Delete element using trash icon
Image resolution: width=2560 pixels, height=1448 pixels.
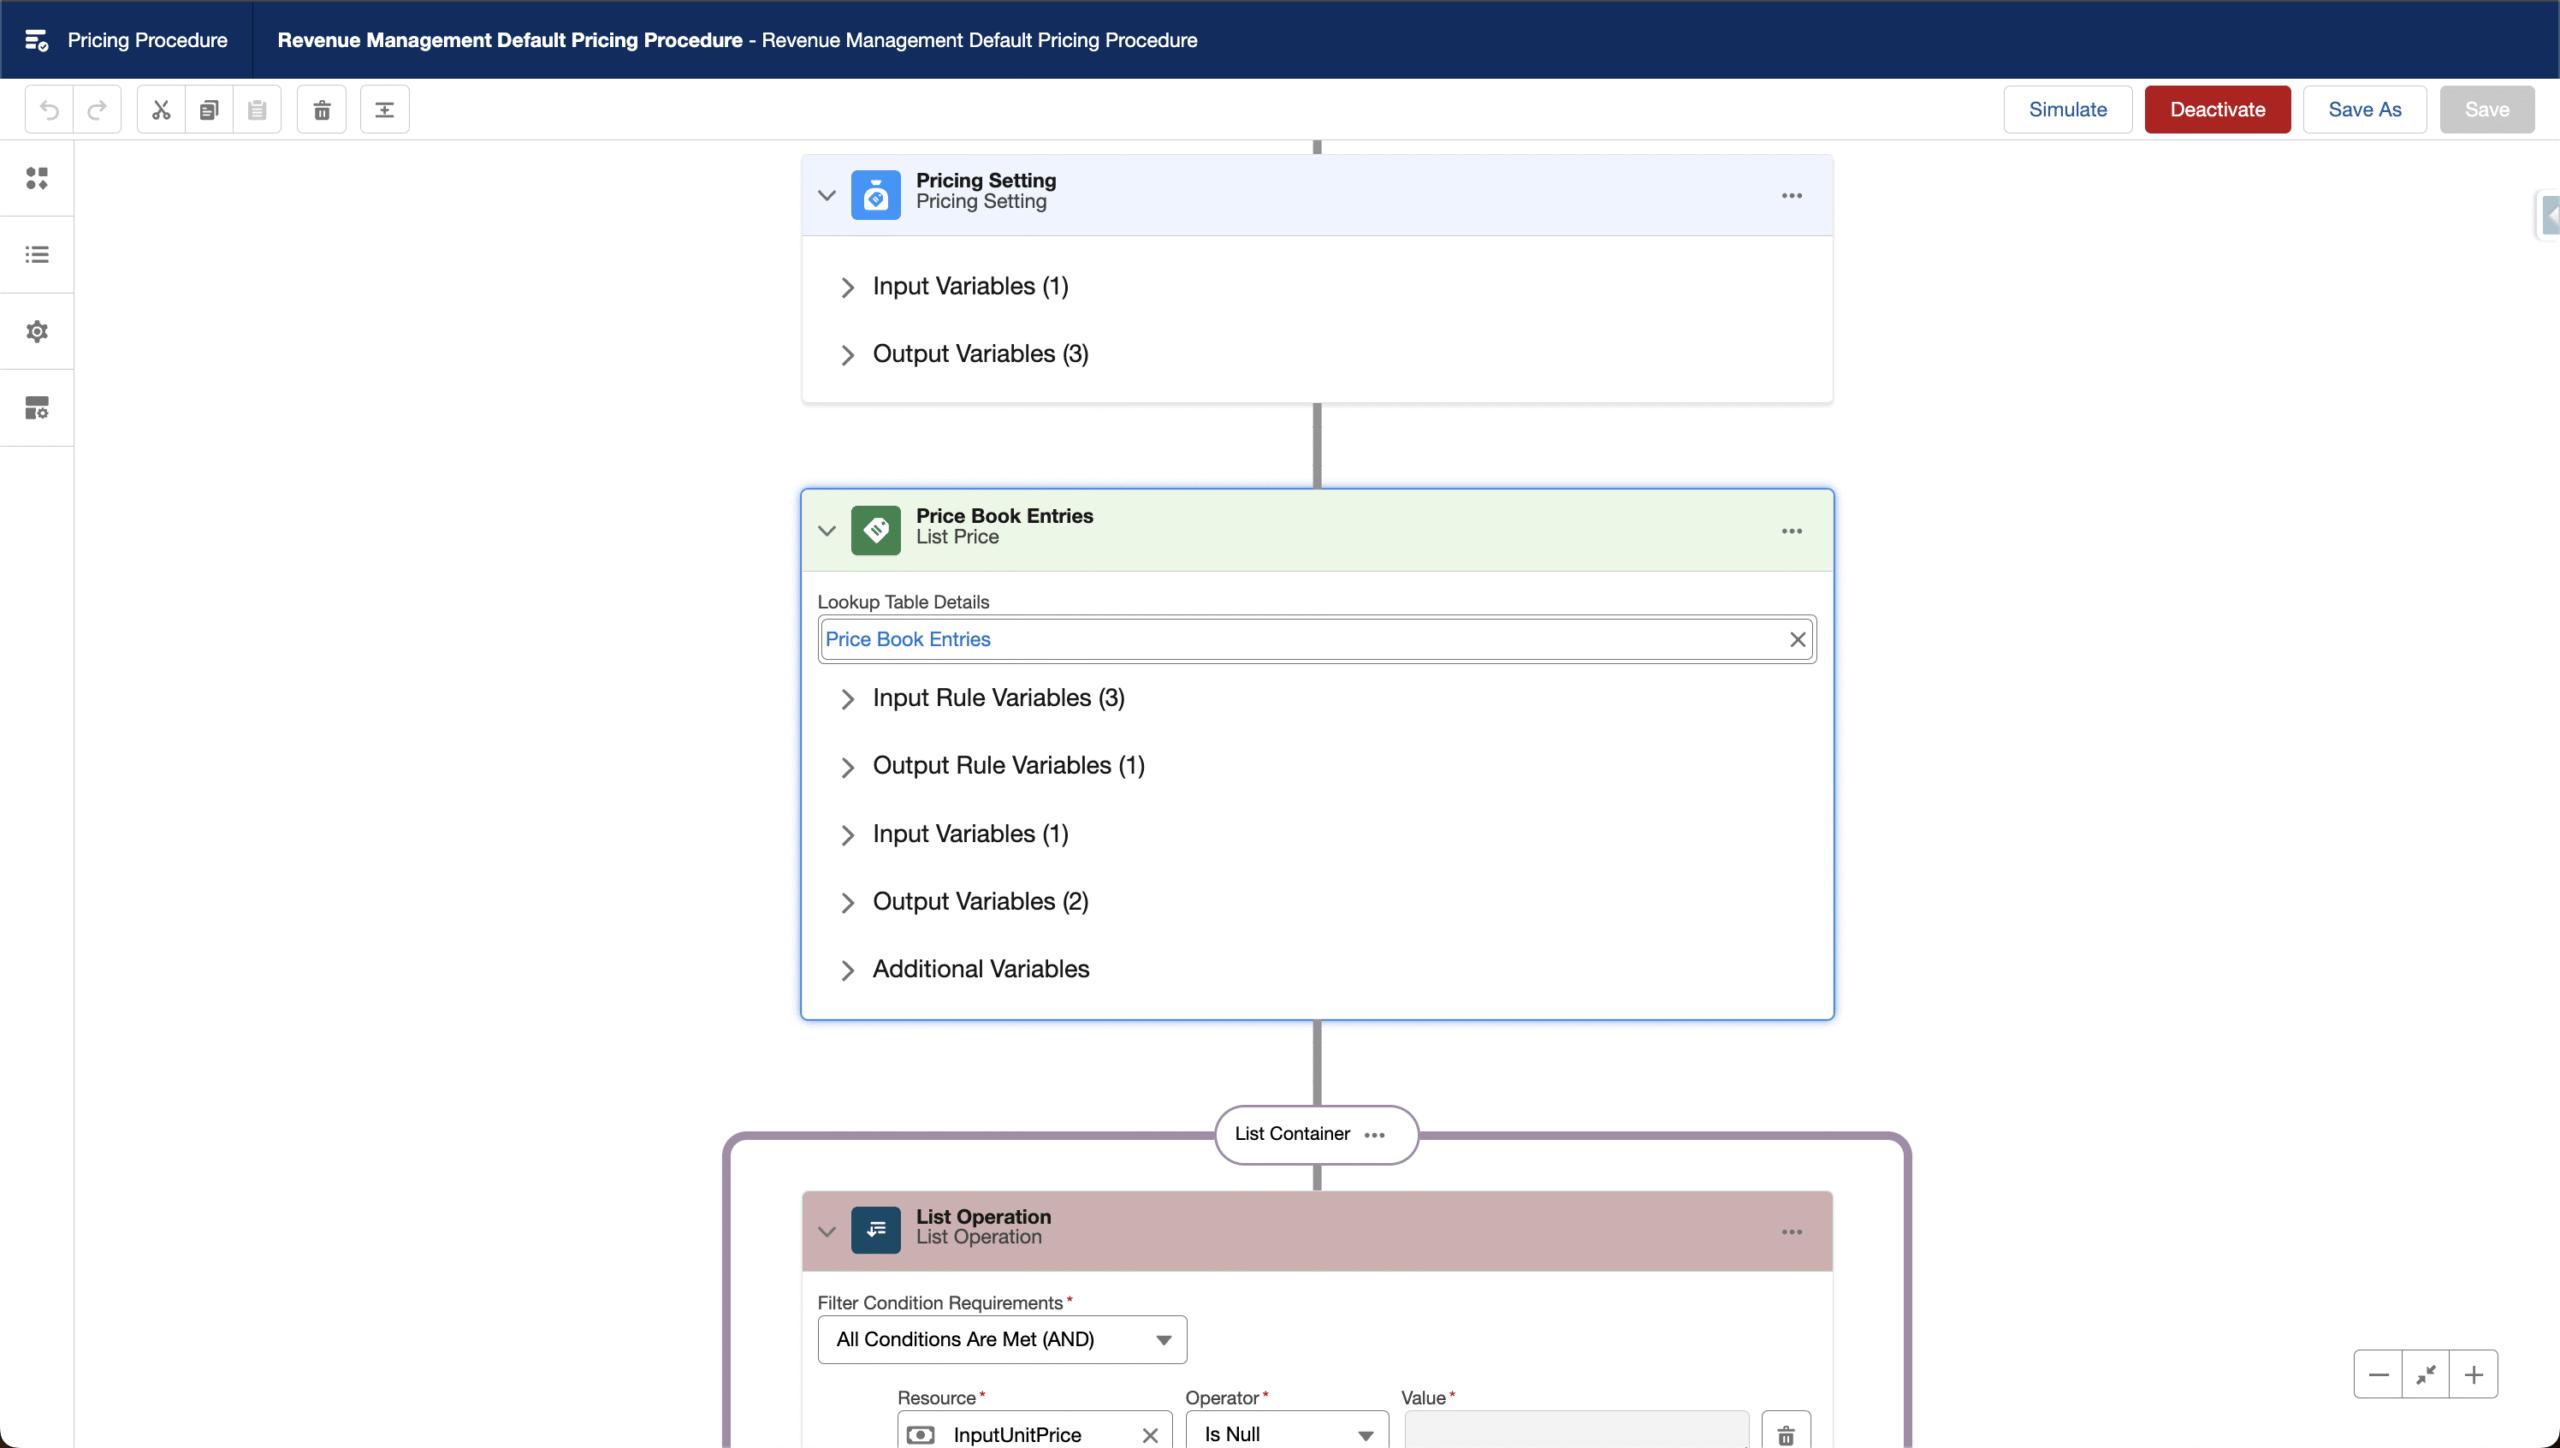[x=321, y=109]
